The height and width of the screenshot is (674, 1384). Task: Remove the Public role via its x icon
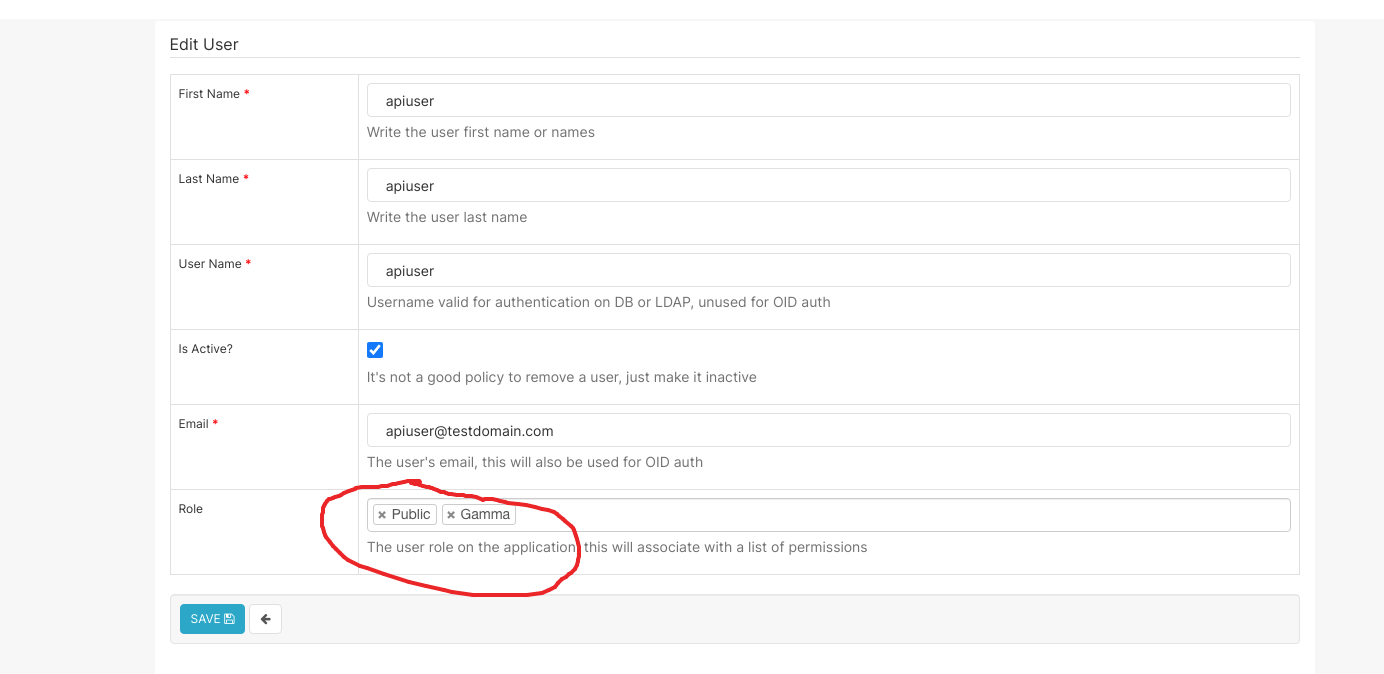point(382,514)
